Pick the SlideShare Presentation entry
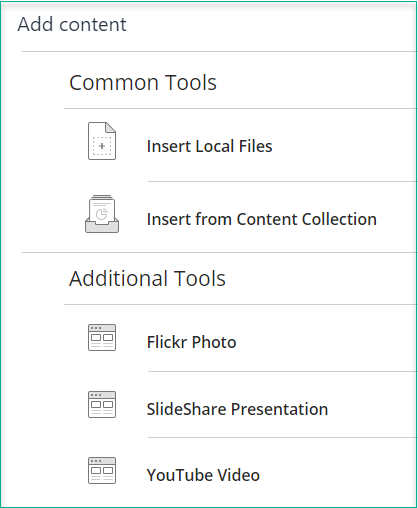This screenshot has height=508, width=418. [x=237, y=409]
